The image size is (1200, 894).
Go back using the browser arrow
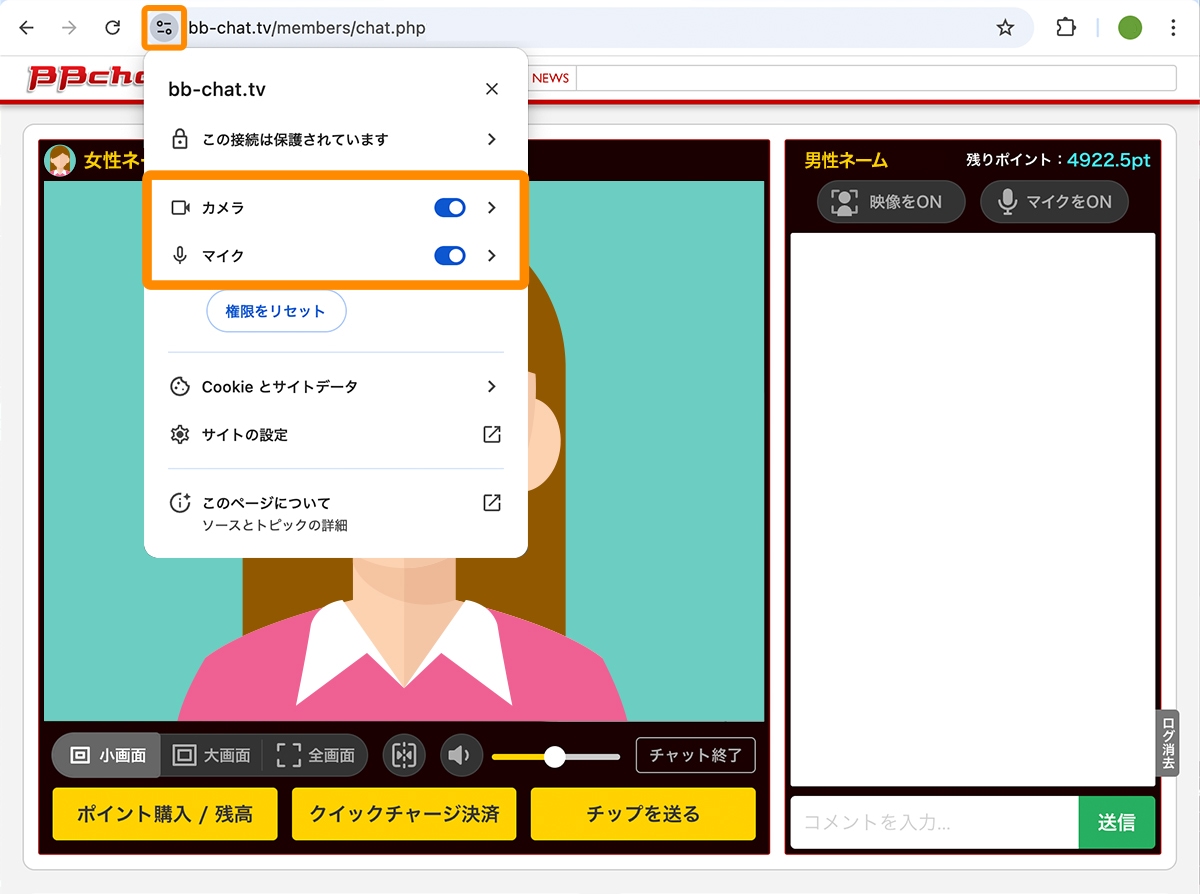click(26, 27)
